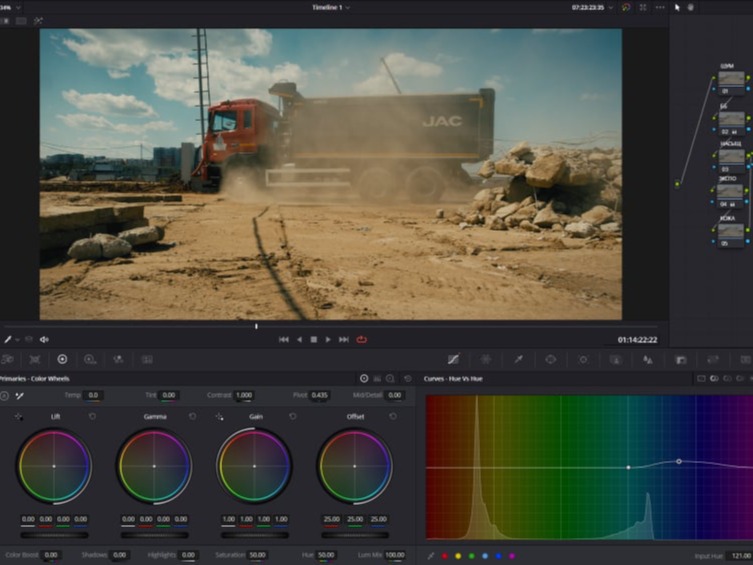Switch primaries to Bars mode
753x565 pixels.
pyautogui.click(x=377, y=379)
